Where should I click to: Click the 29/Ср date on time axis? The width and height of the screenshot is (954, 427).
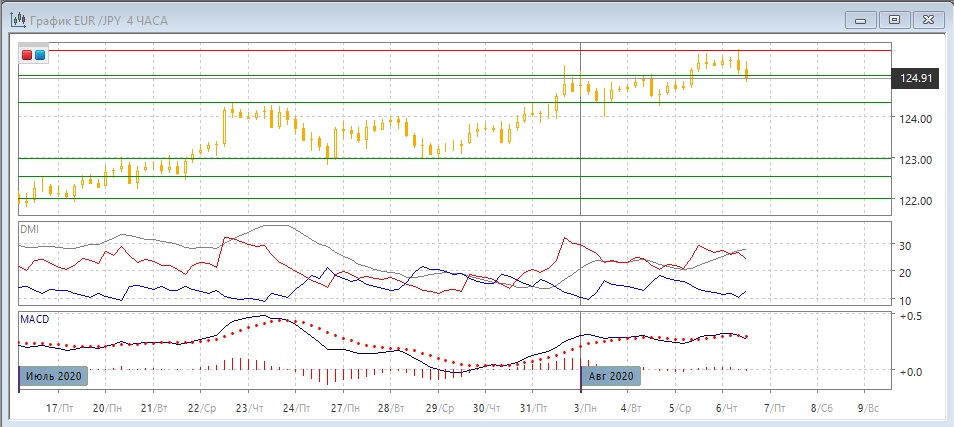tap(441, 409)
